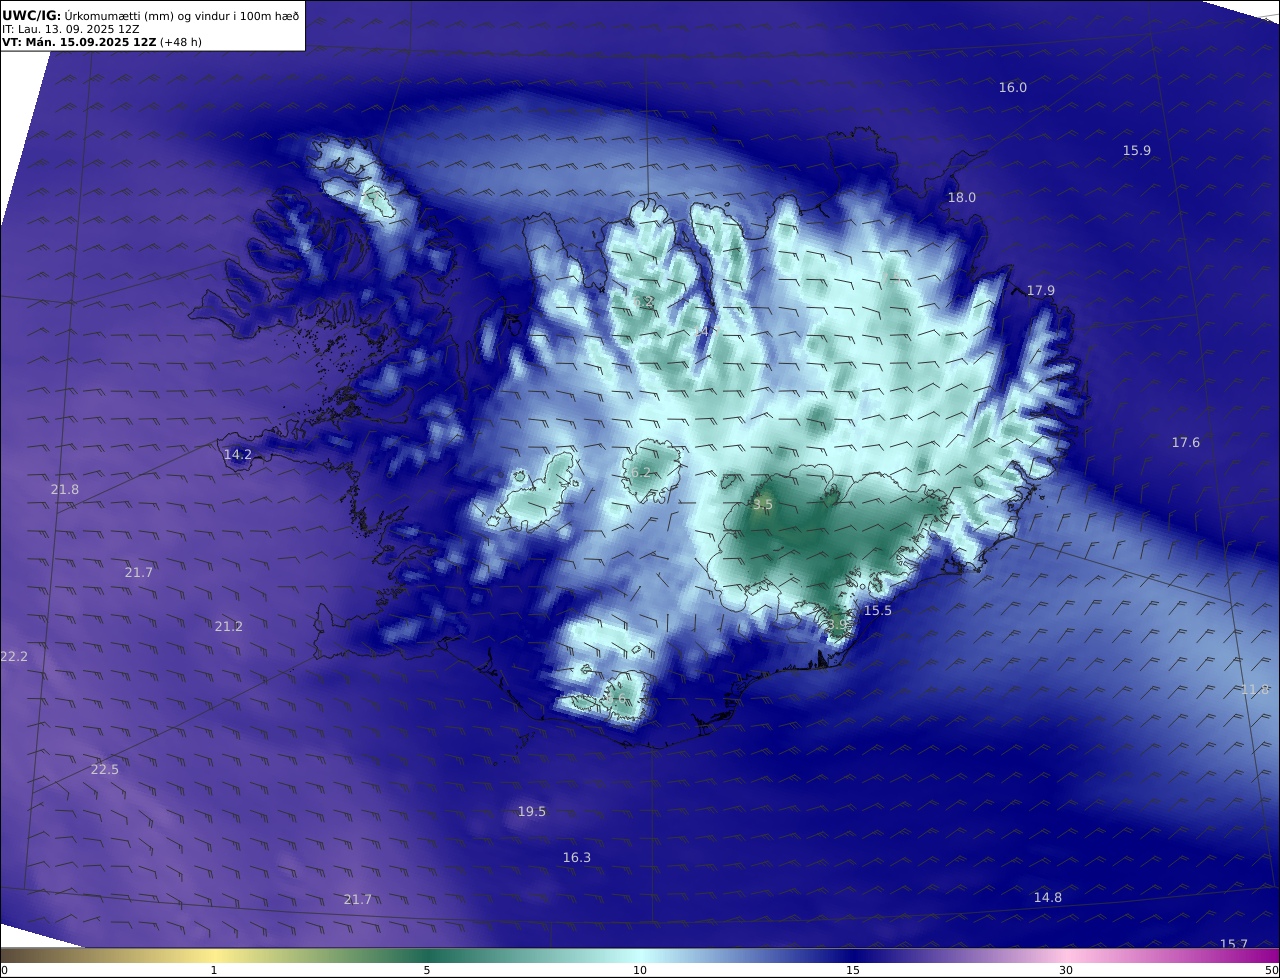Click the 14.2 value on the map
This screenshot has width=1280, height=978.
(238, 455)
